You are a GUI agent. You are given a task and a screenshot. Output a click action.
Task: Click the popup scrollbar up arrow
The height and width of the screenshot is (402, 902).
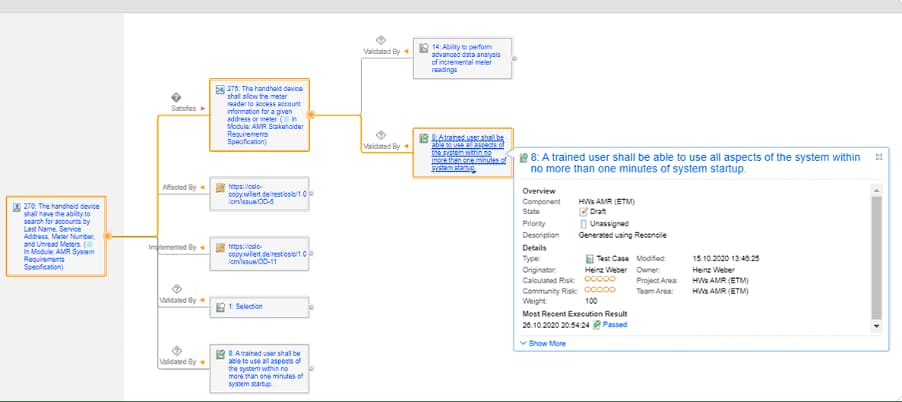876,191
